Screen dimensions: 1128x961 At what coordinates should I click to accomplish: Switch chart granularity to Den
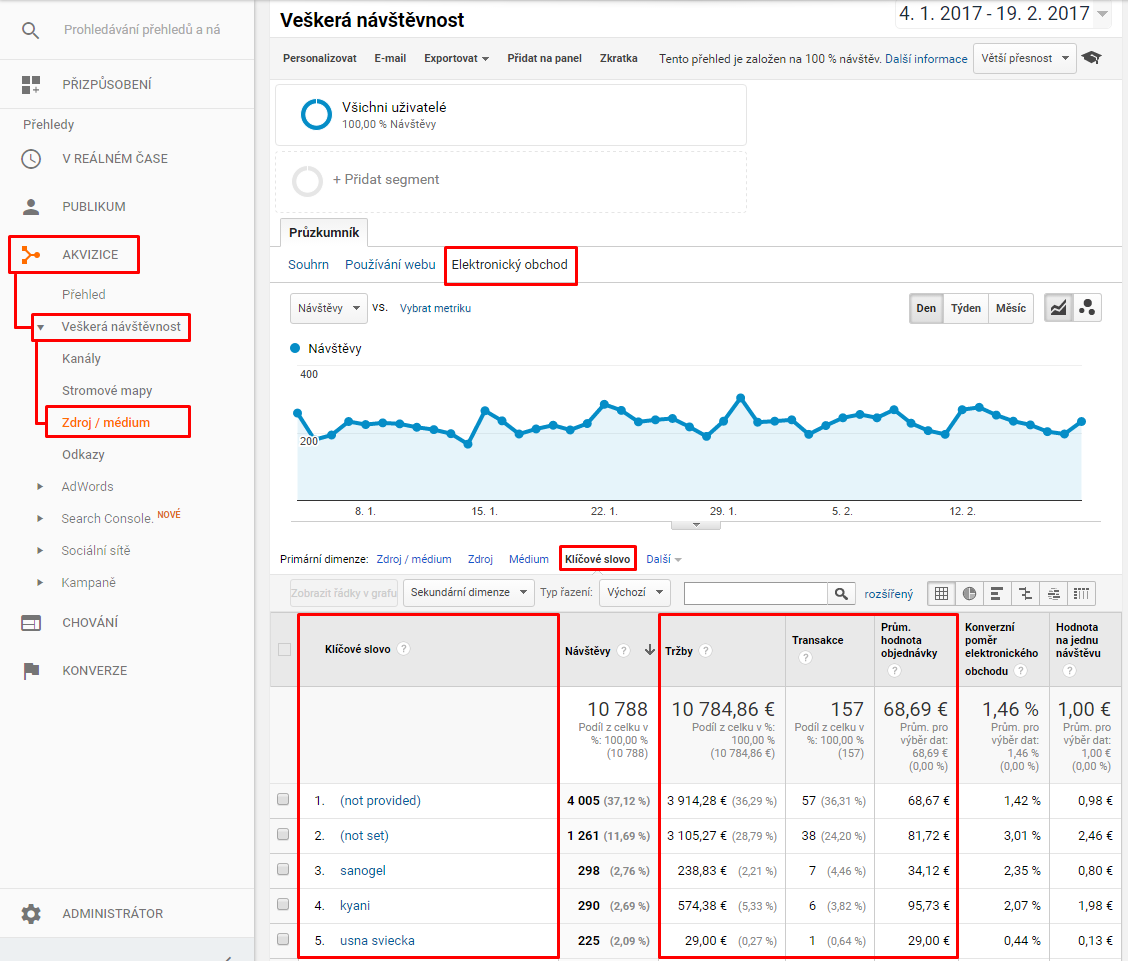[926, 308]
